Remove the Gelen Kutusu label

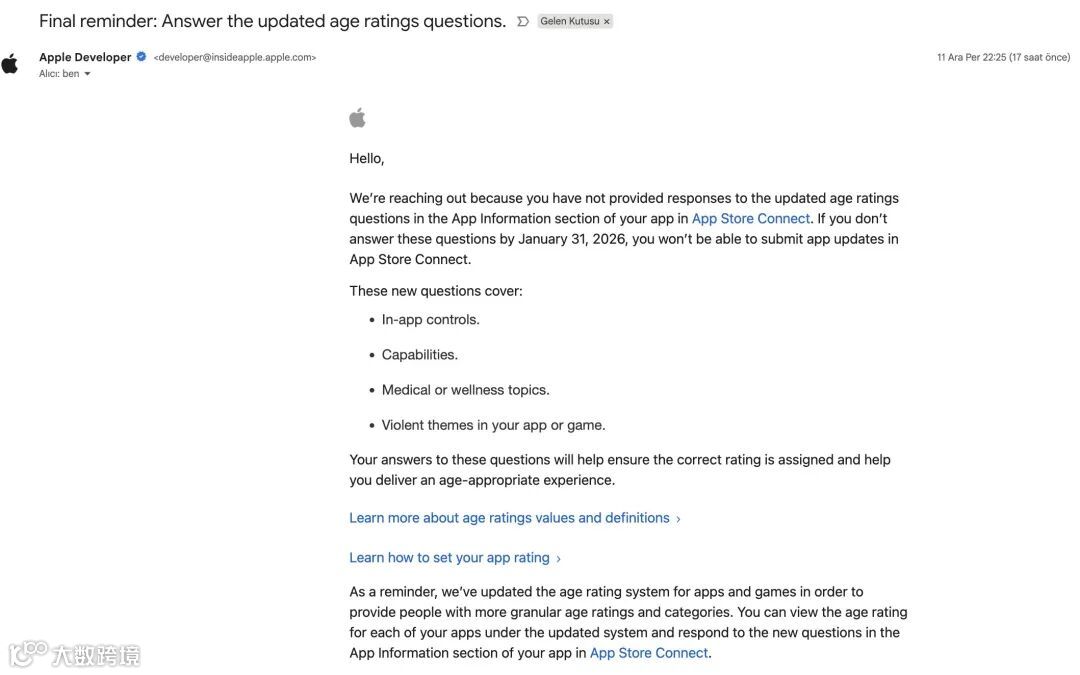(x=607, y=21)
